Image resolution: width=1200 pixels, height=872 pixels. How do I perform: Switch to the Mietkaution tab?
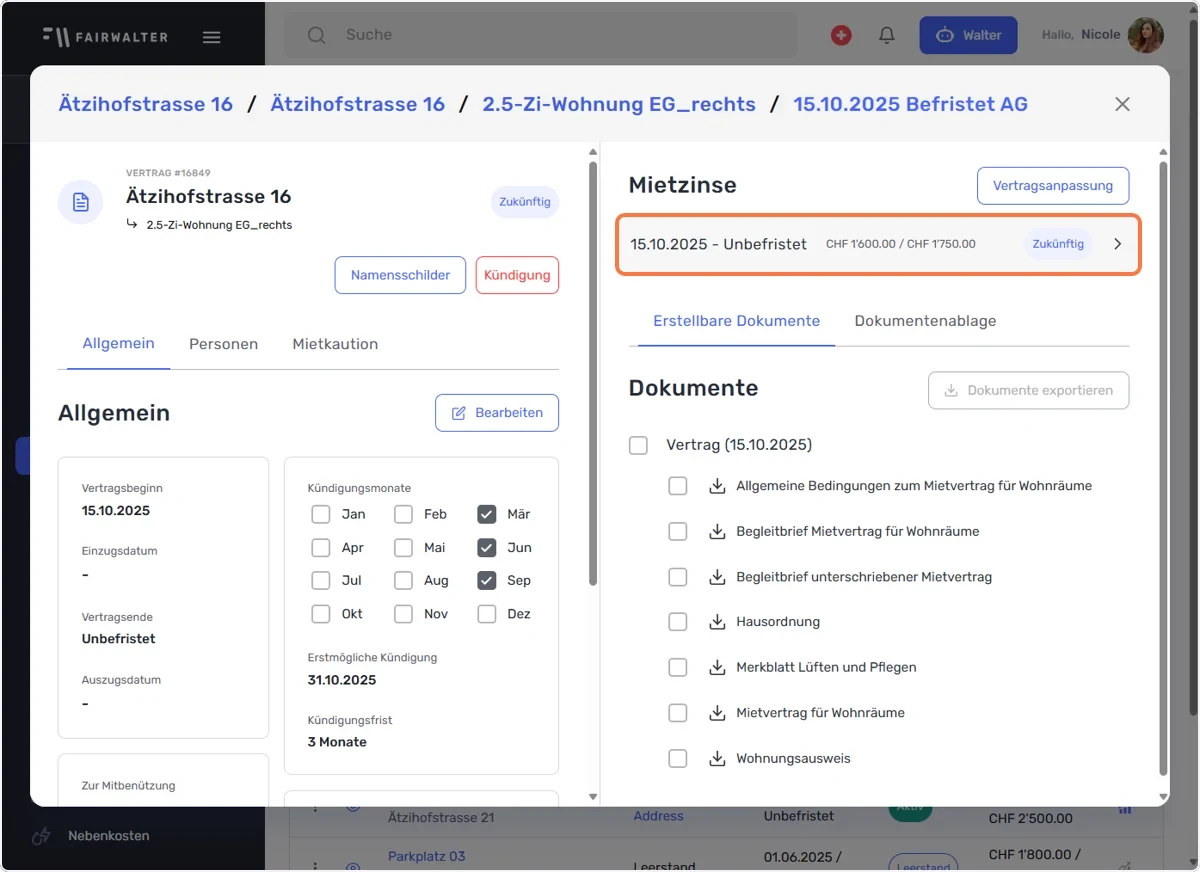[x=335, y=344]
